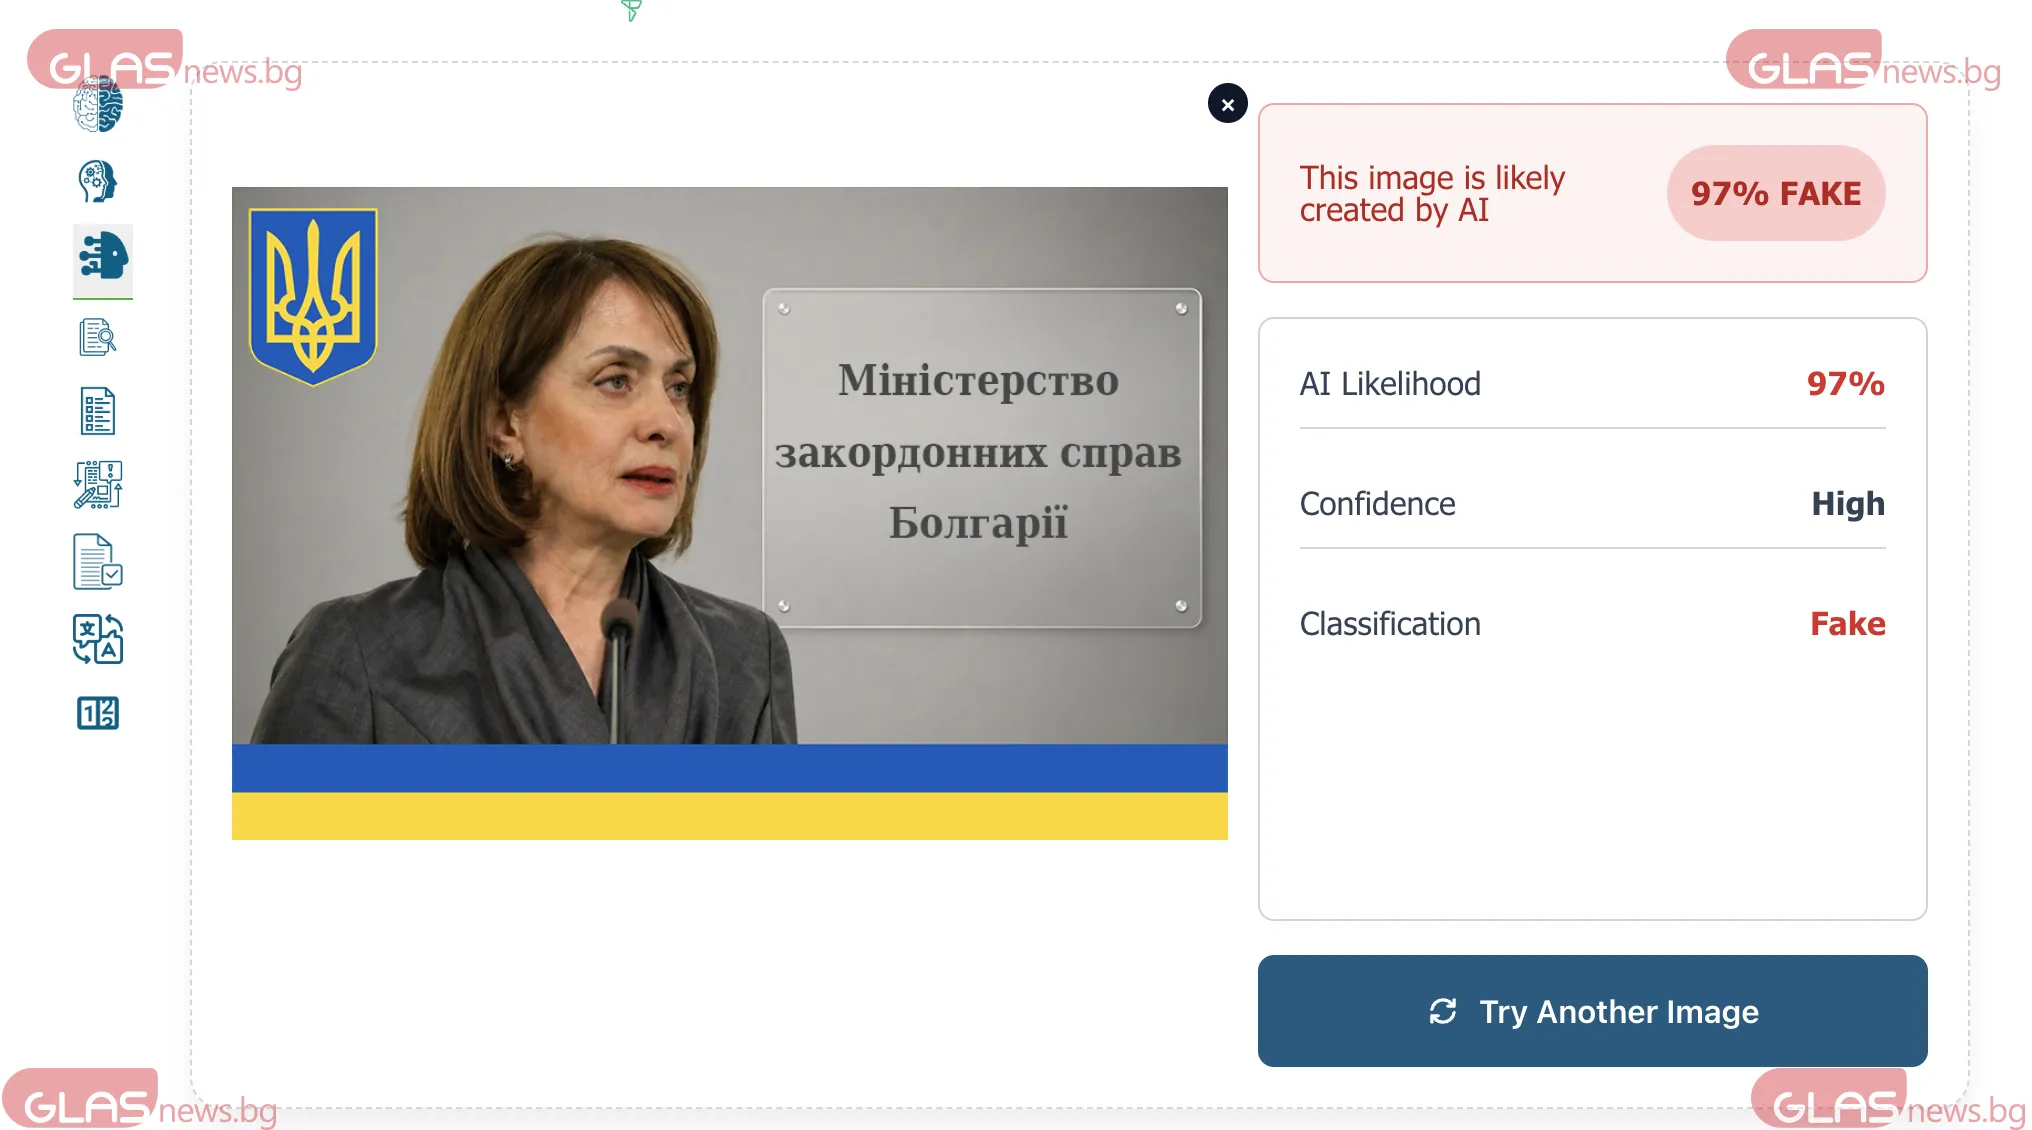
Task: Open the checklist document tool icon
Action: (x=98, y=411)
